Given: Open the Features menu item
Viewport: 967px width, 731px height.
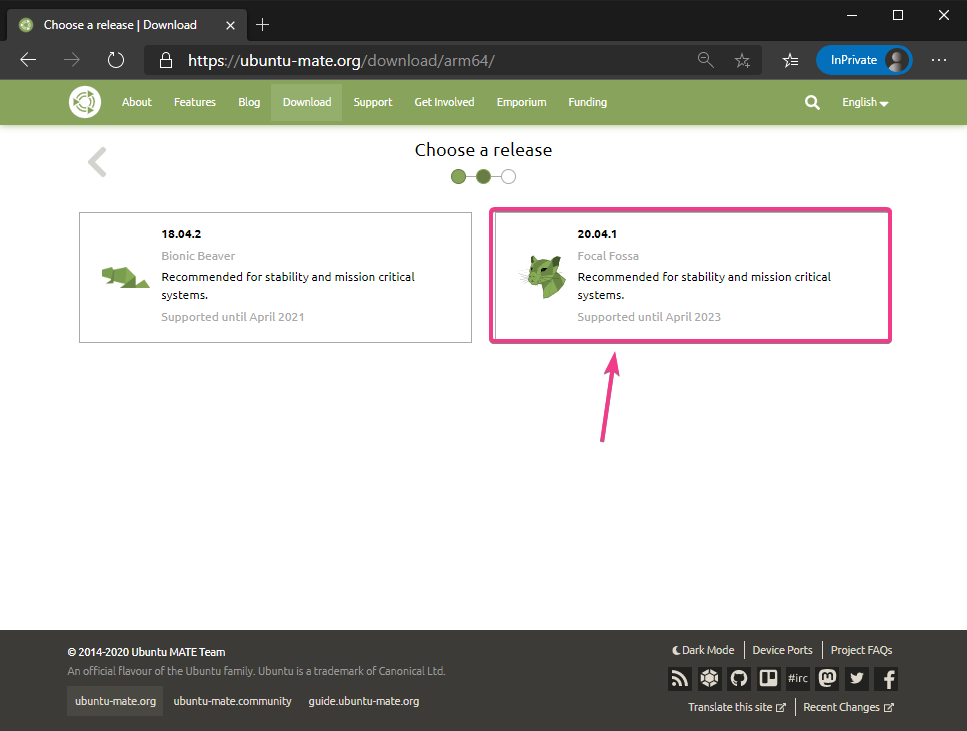Looking at the screenshot, I should pos(194,102).
